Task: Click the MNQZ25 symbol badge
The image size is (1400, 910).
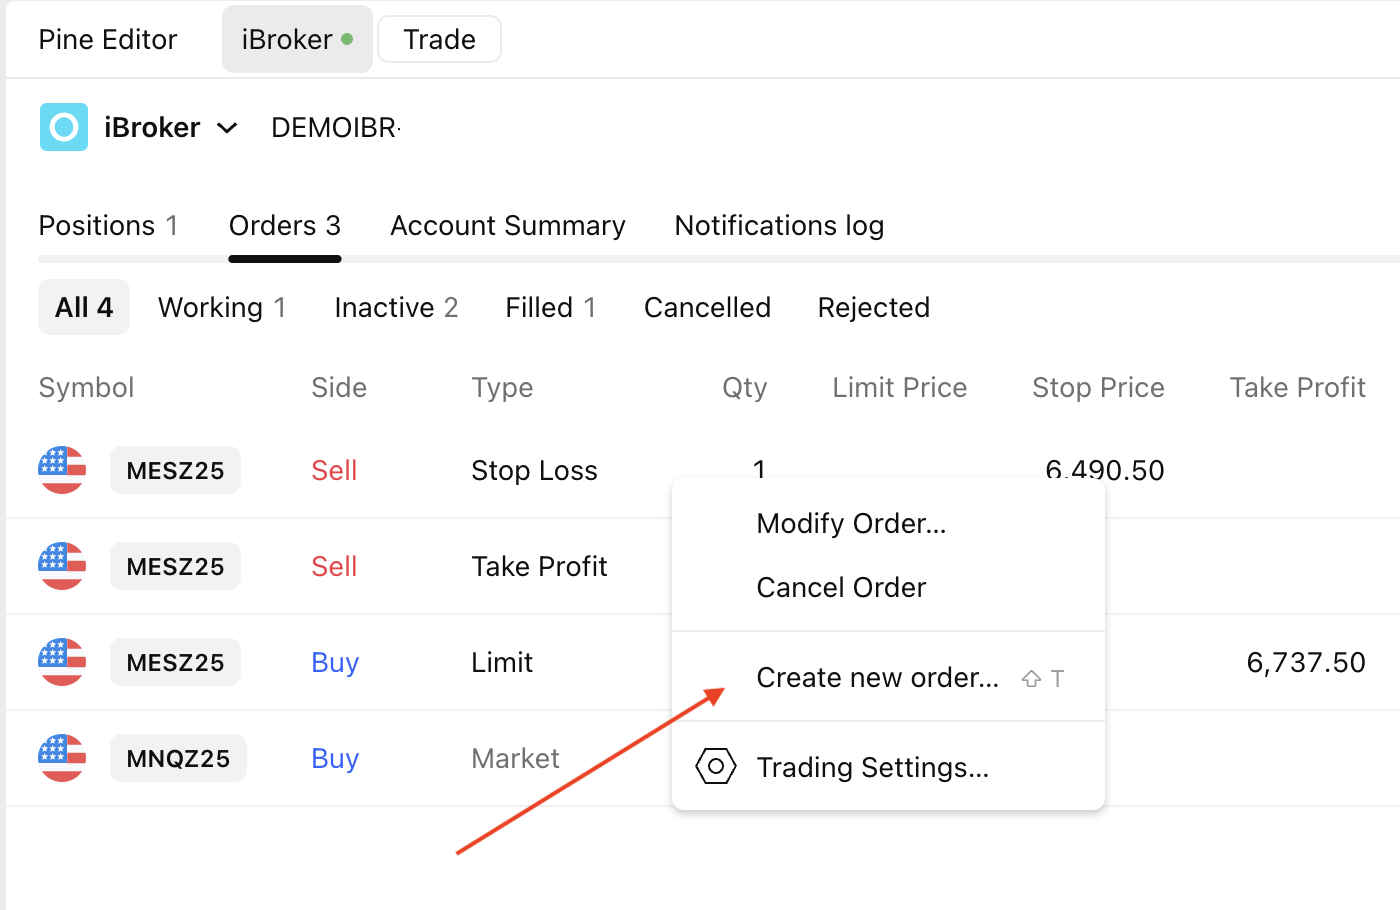Action: (178, 759)
